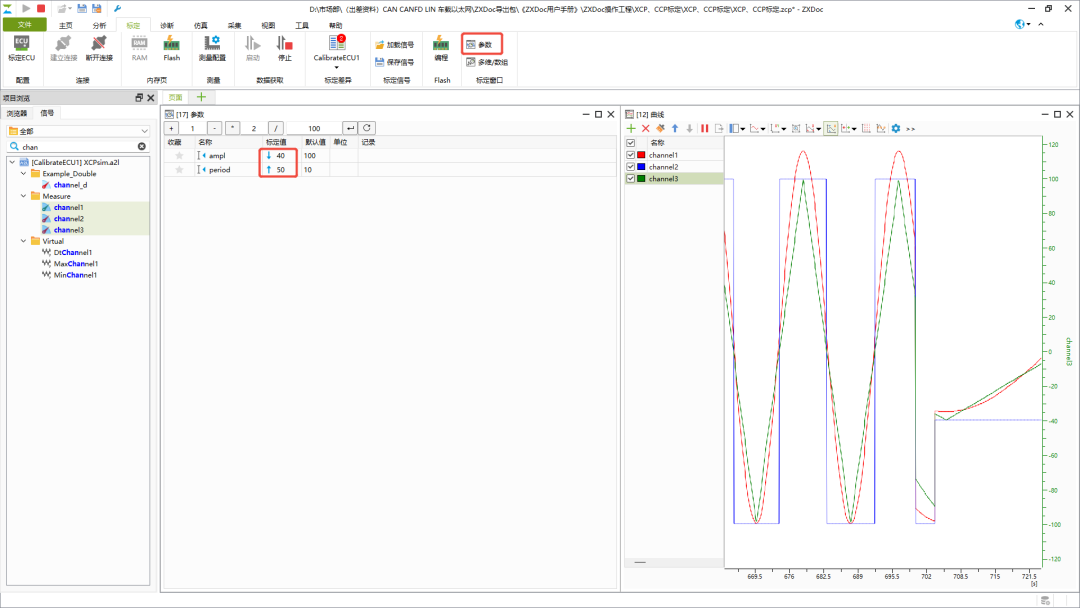
Task: Click the red stop icon in title bar
Action: point(41,8)
